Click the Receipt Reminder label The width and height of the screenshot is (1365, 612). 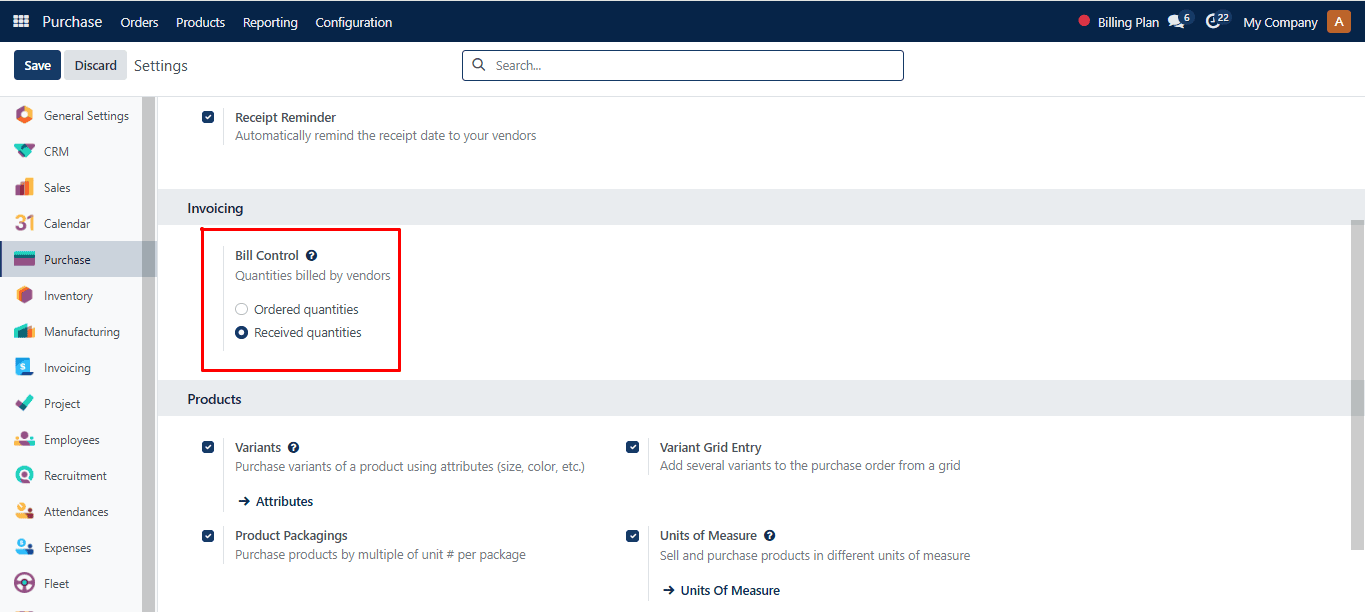[x=285, y=117]
